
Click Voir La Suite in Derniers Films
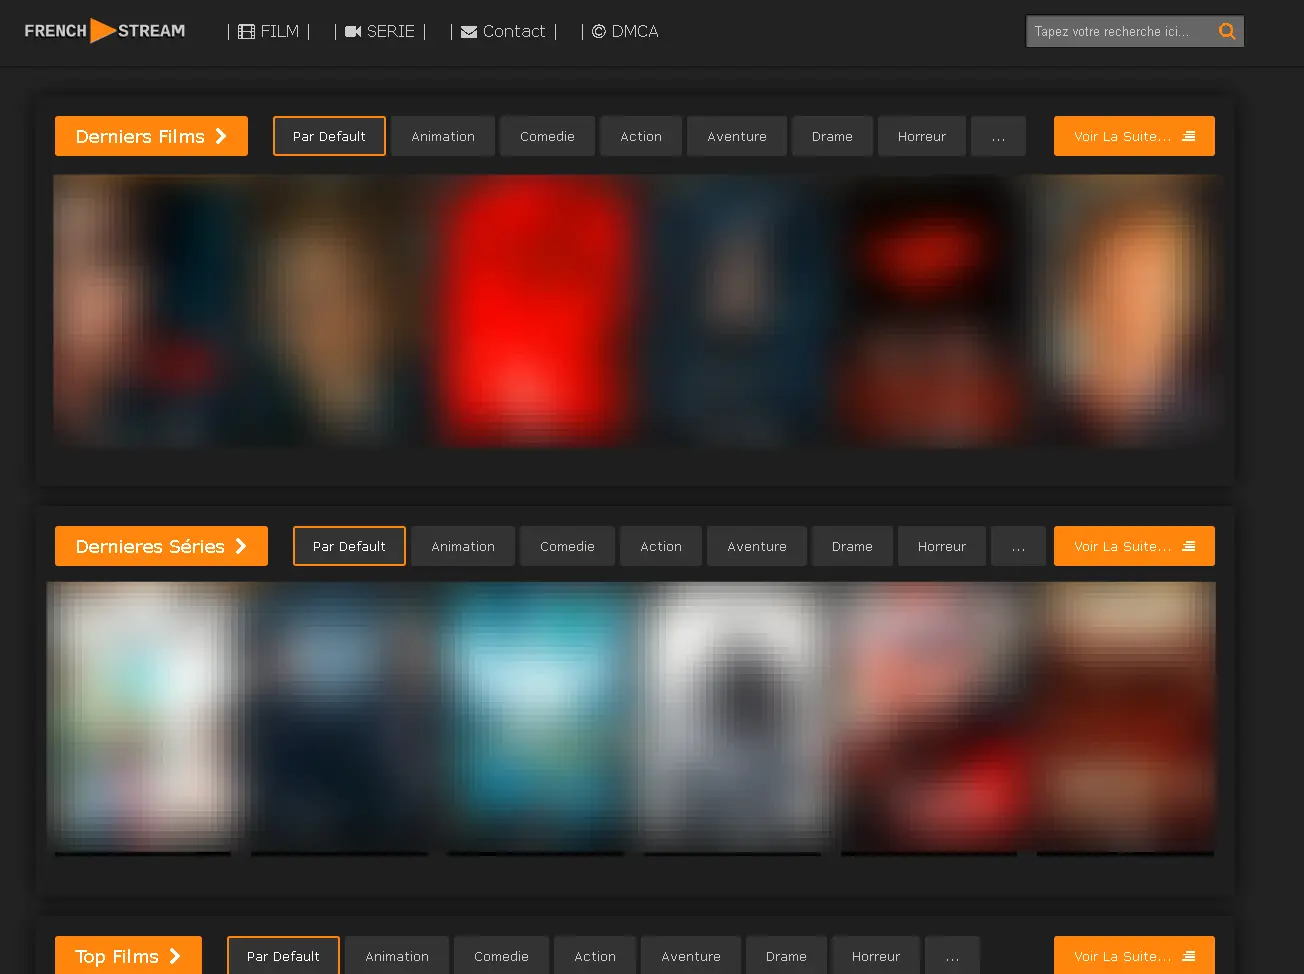coord(1134,136)
